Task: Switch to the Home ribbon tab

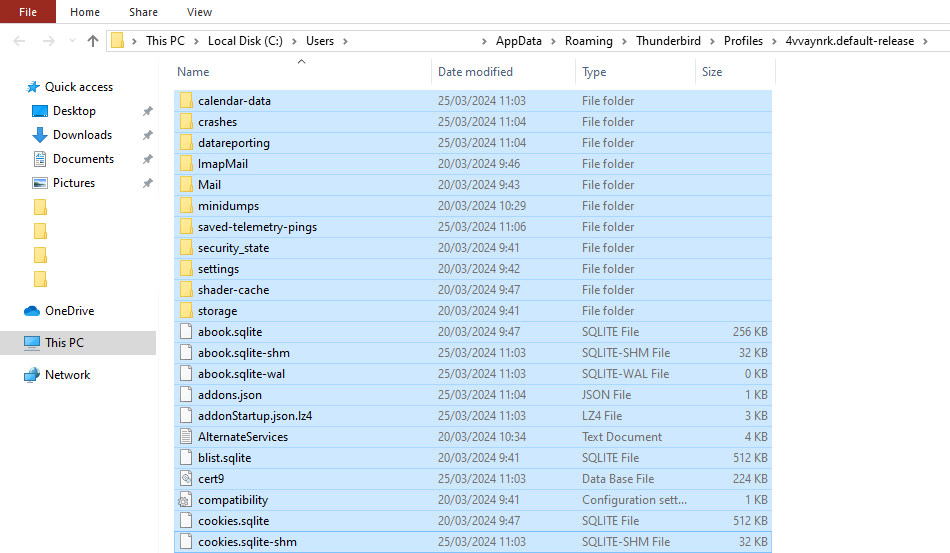Action: coord(85,12)
